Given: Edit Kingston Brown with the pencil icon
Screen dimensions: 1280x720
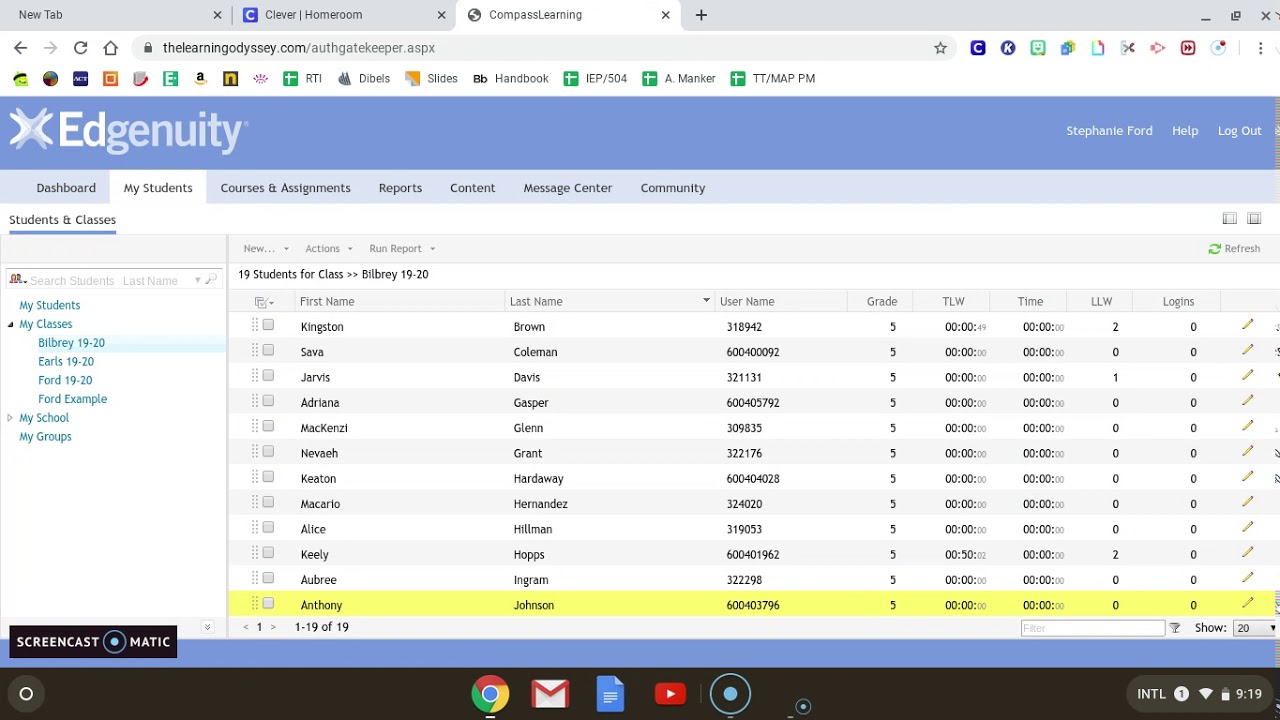Looking at the screenshot, I should point(1247,325).
